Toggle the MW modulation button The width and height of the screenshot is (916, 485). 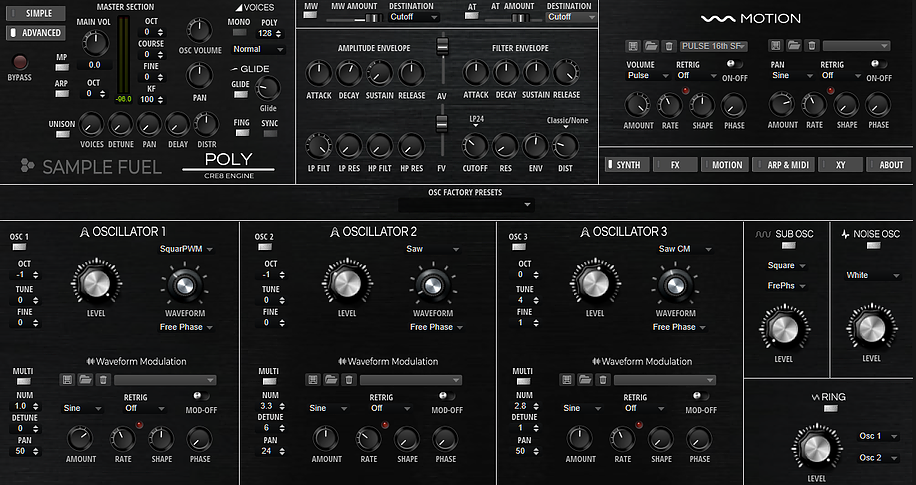pyautogui.click(x=310, y=15)
